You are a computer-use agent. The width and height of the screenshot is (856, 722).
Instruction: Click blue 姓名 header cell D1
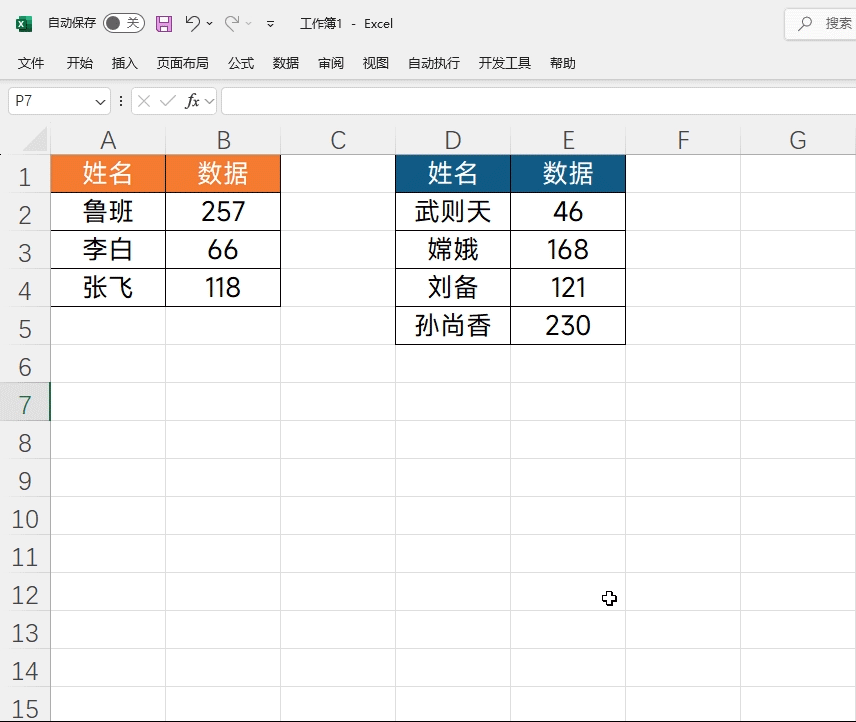[x=453, y=174]
